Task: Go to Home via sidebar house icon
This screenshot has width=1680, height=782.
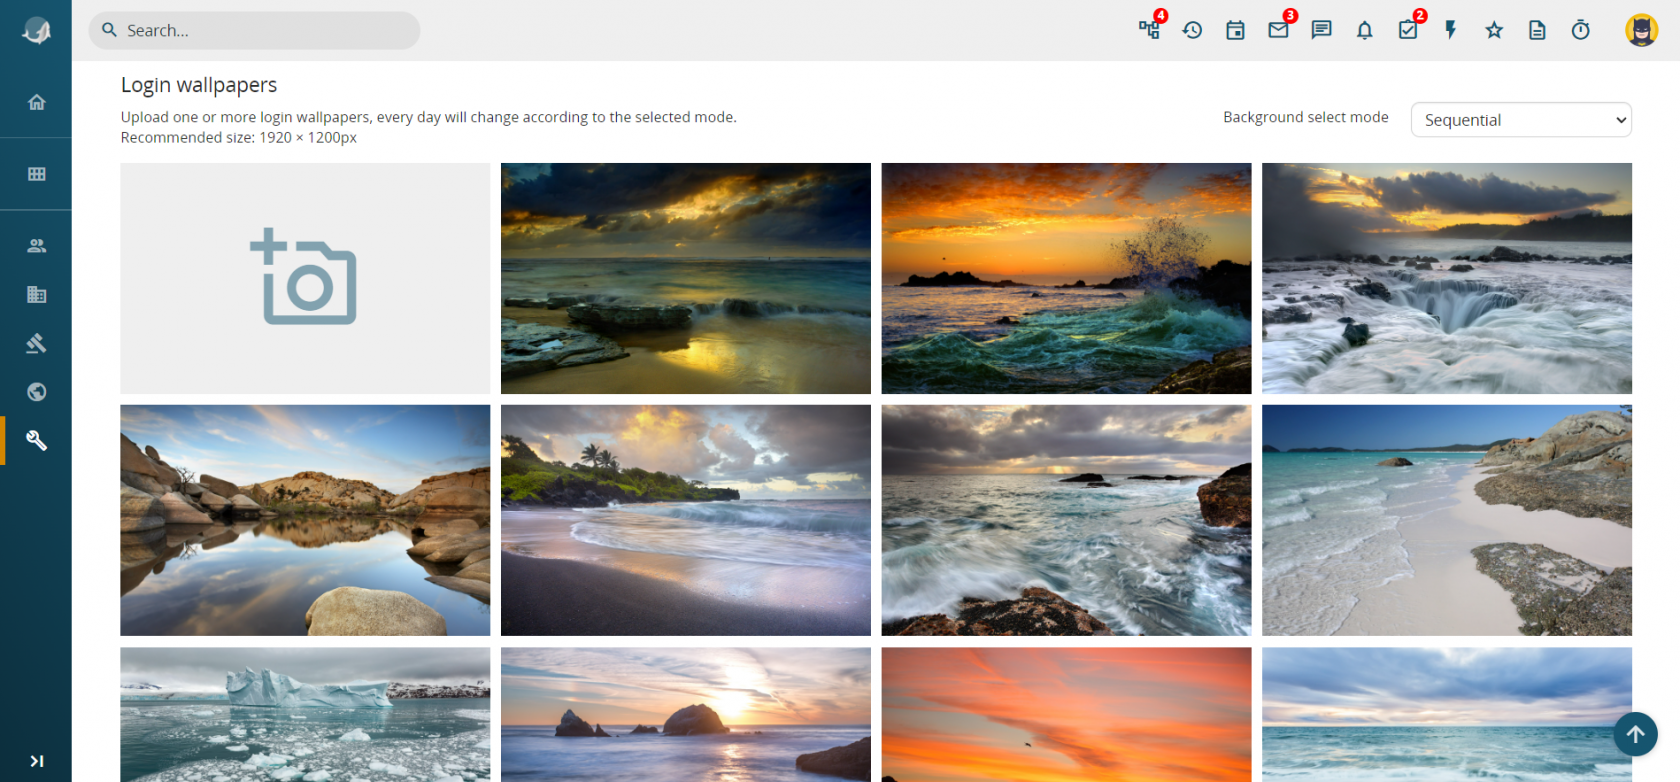Action: pyautogui.click(x=37, y=102)
